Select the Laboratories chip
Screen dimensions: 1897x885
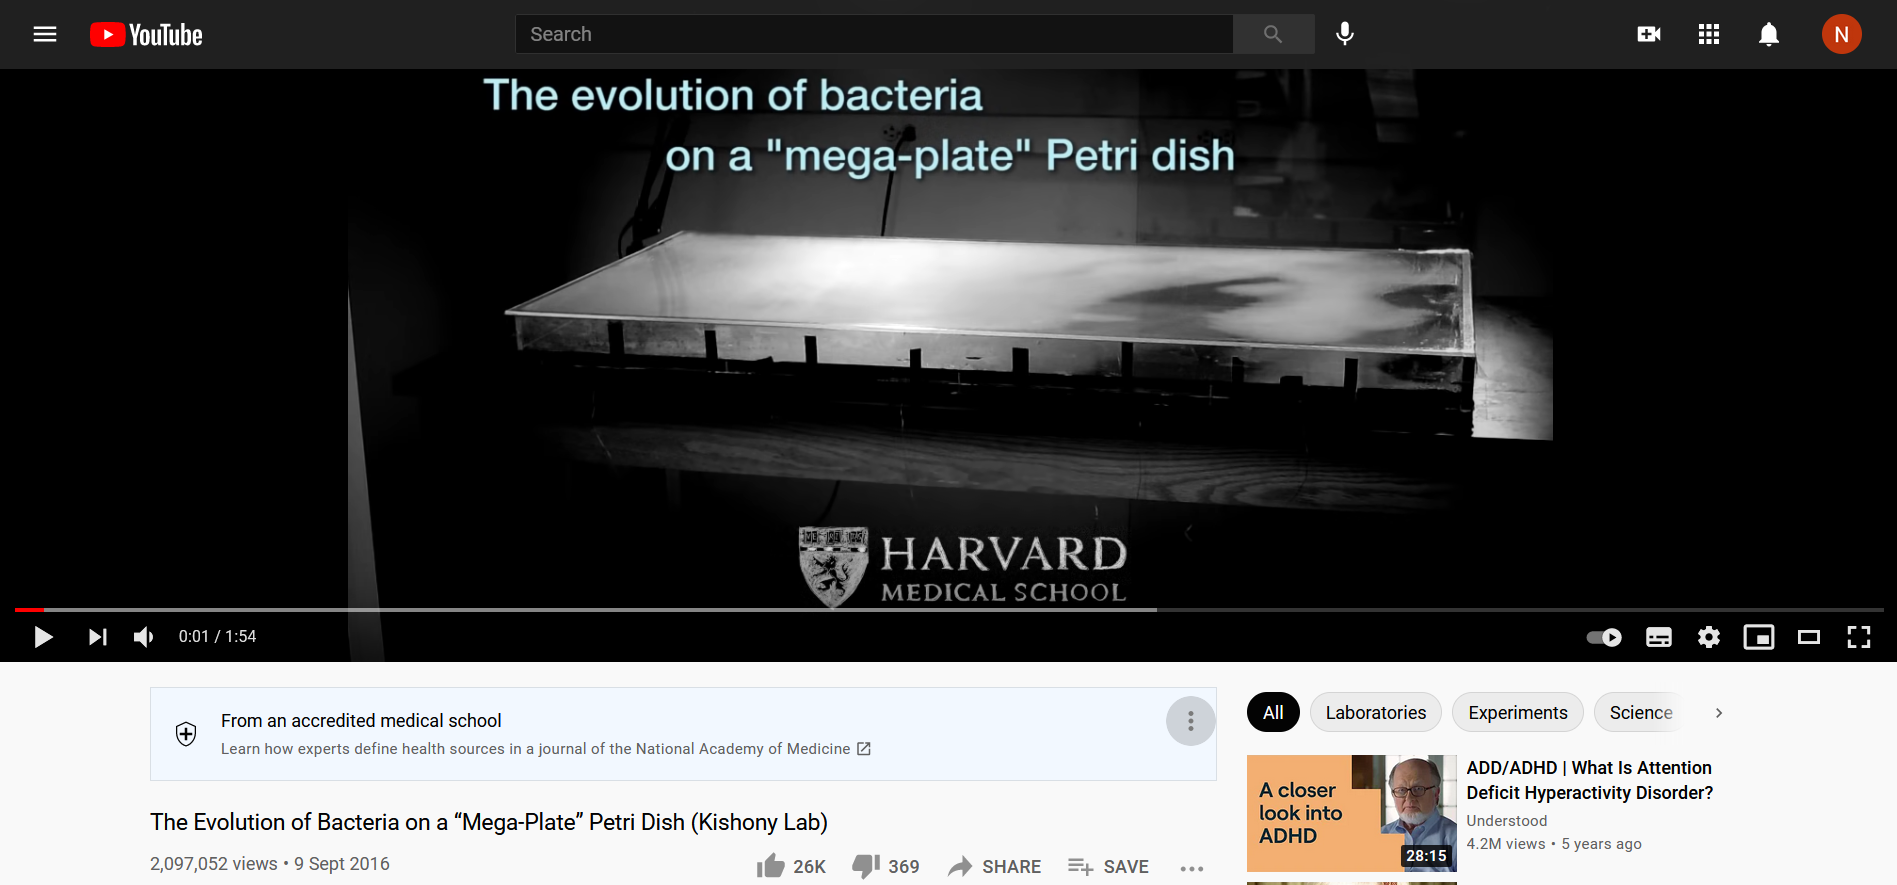1375,713
